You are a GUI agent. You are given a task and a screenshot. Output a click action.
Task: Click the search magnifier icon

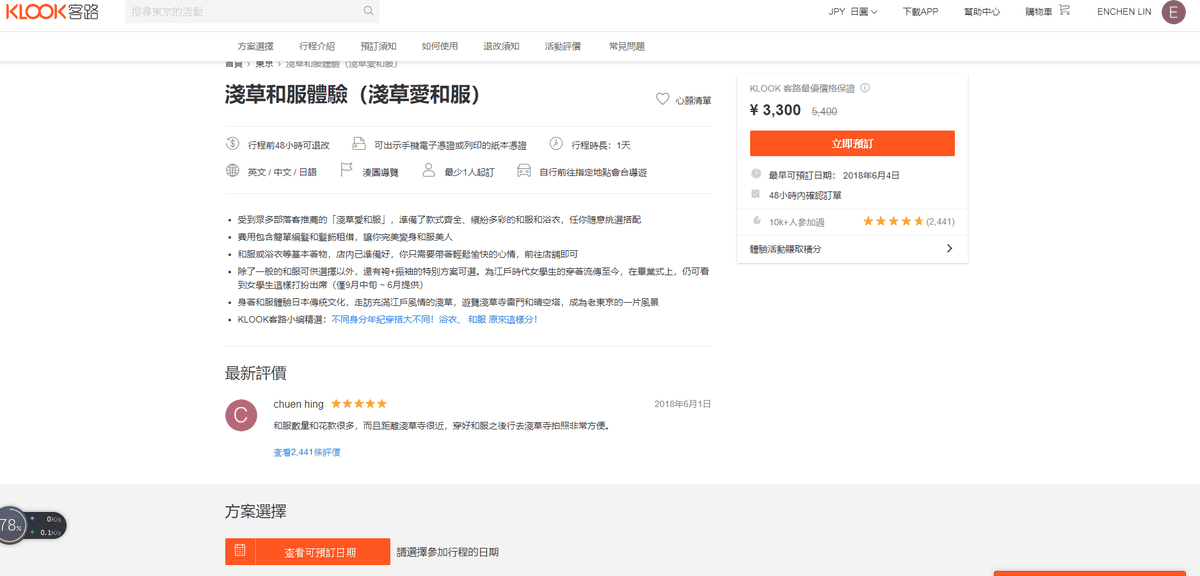pos(369,11)
